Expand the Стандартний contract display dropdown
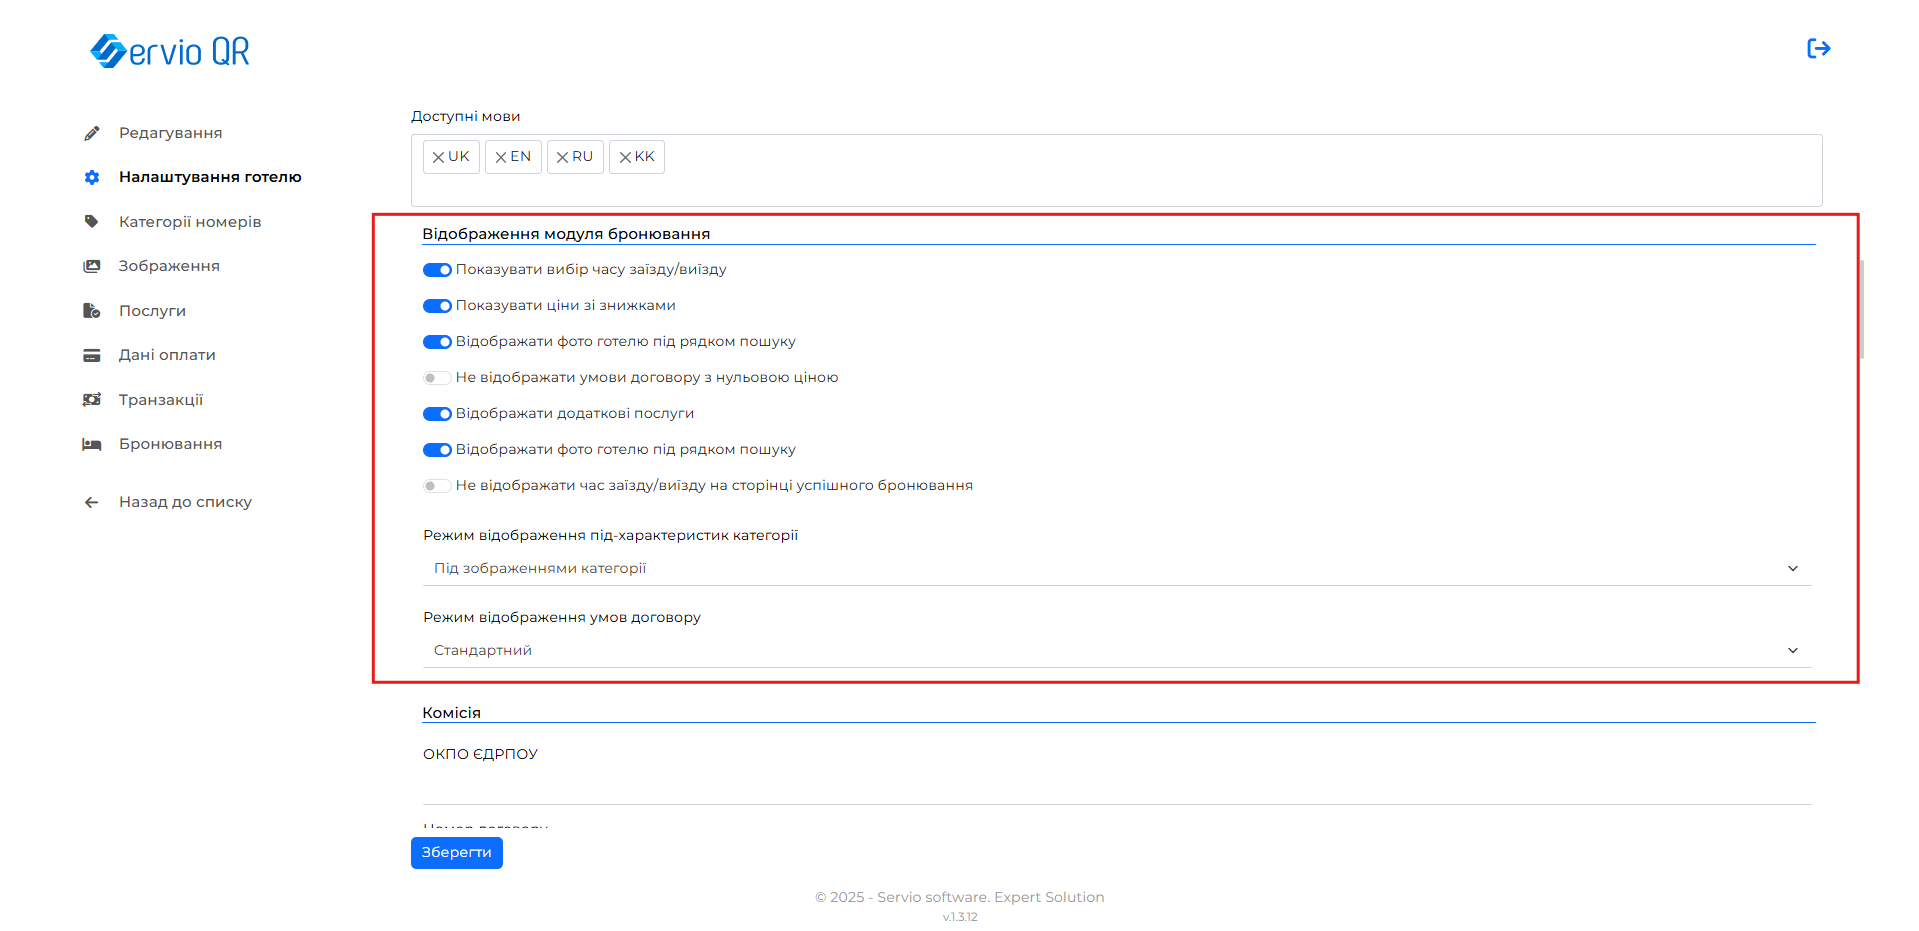This screenshot has height=931, width=1919. (x=1115, y=650)
